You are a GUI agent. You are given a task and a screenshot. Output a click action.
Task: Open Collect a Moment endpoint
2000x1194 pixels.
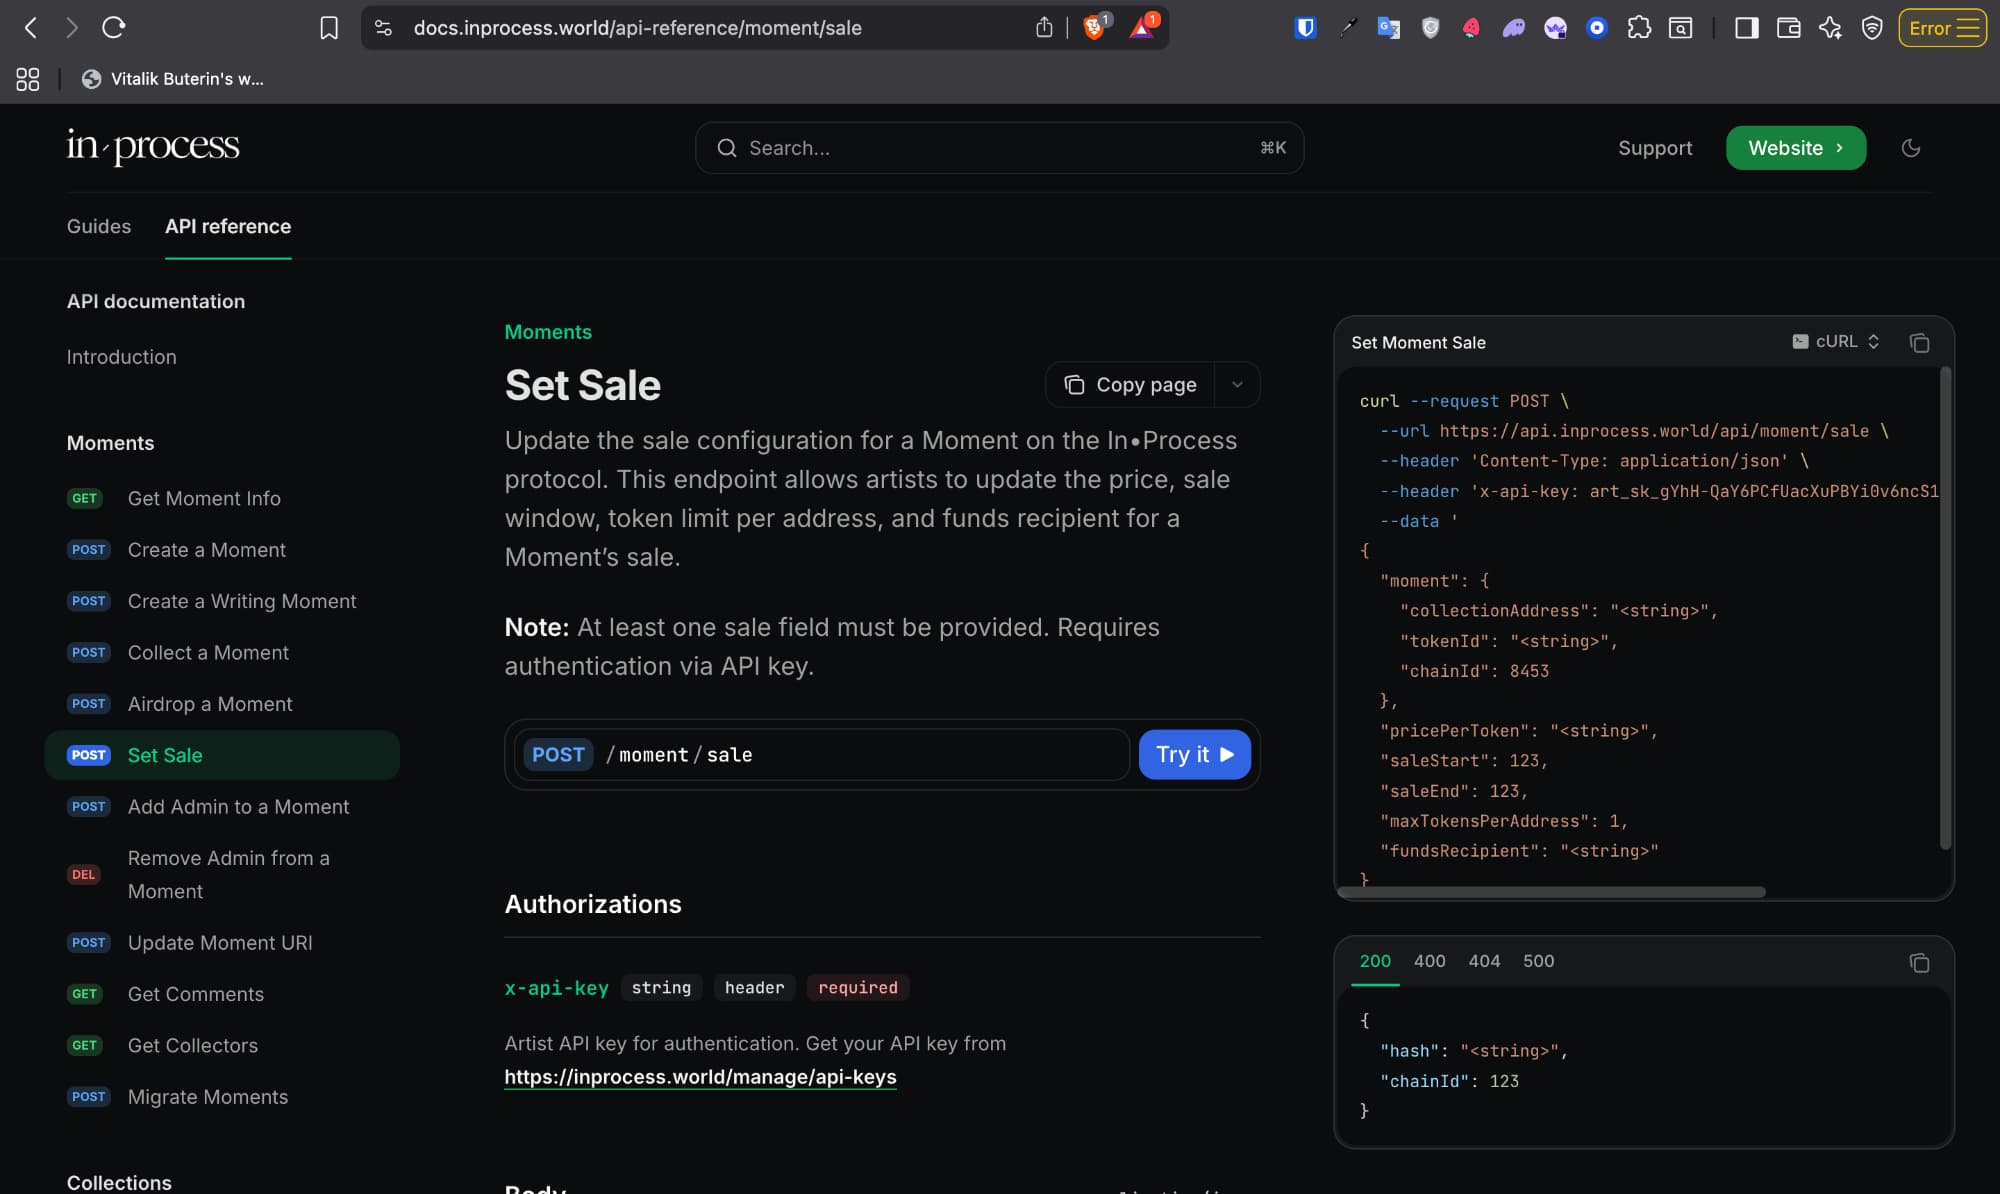click(208, 653)
